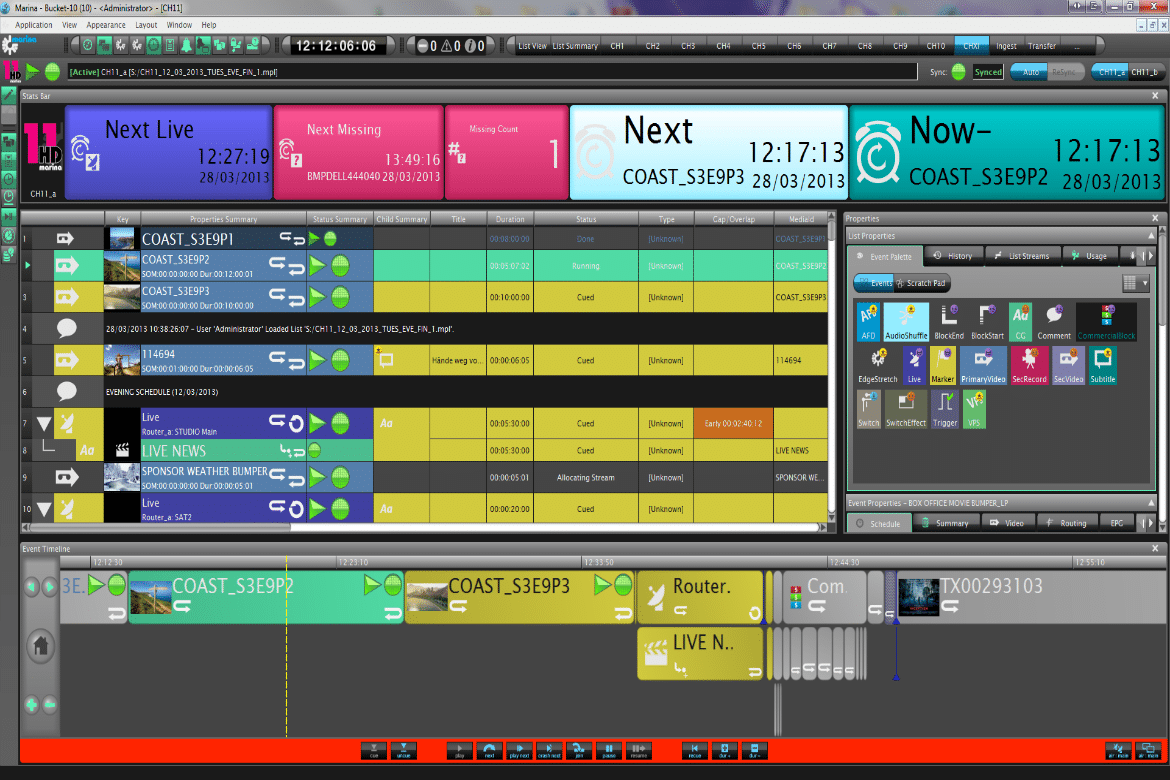Click the Marker event icon

click(942, 366)
